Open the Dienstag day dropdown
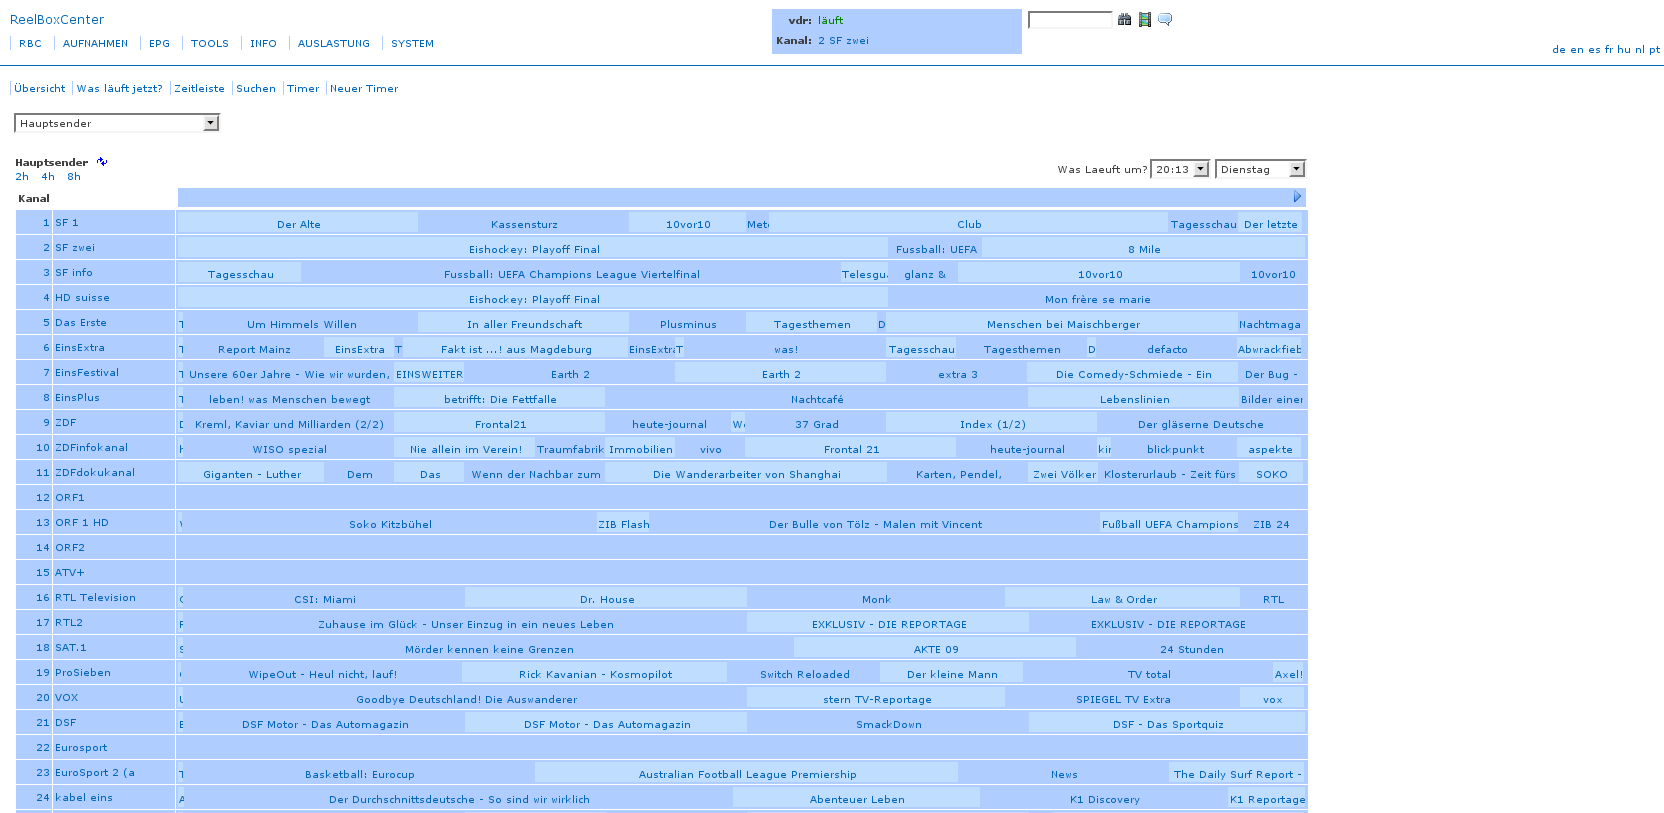 click(x=1260, y=169)
